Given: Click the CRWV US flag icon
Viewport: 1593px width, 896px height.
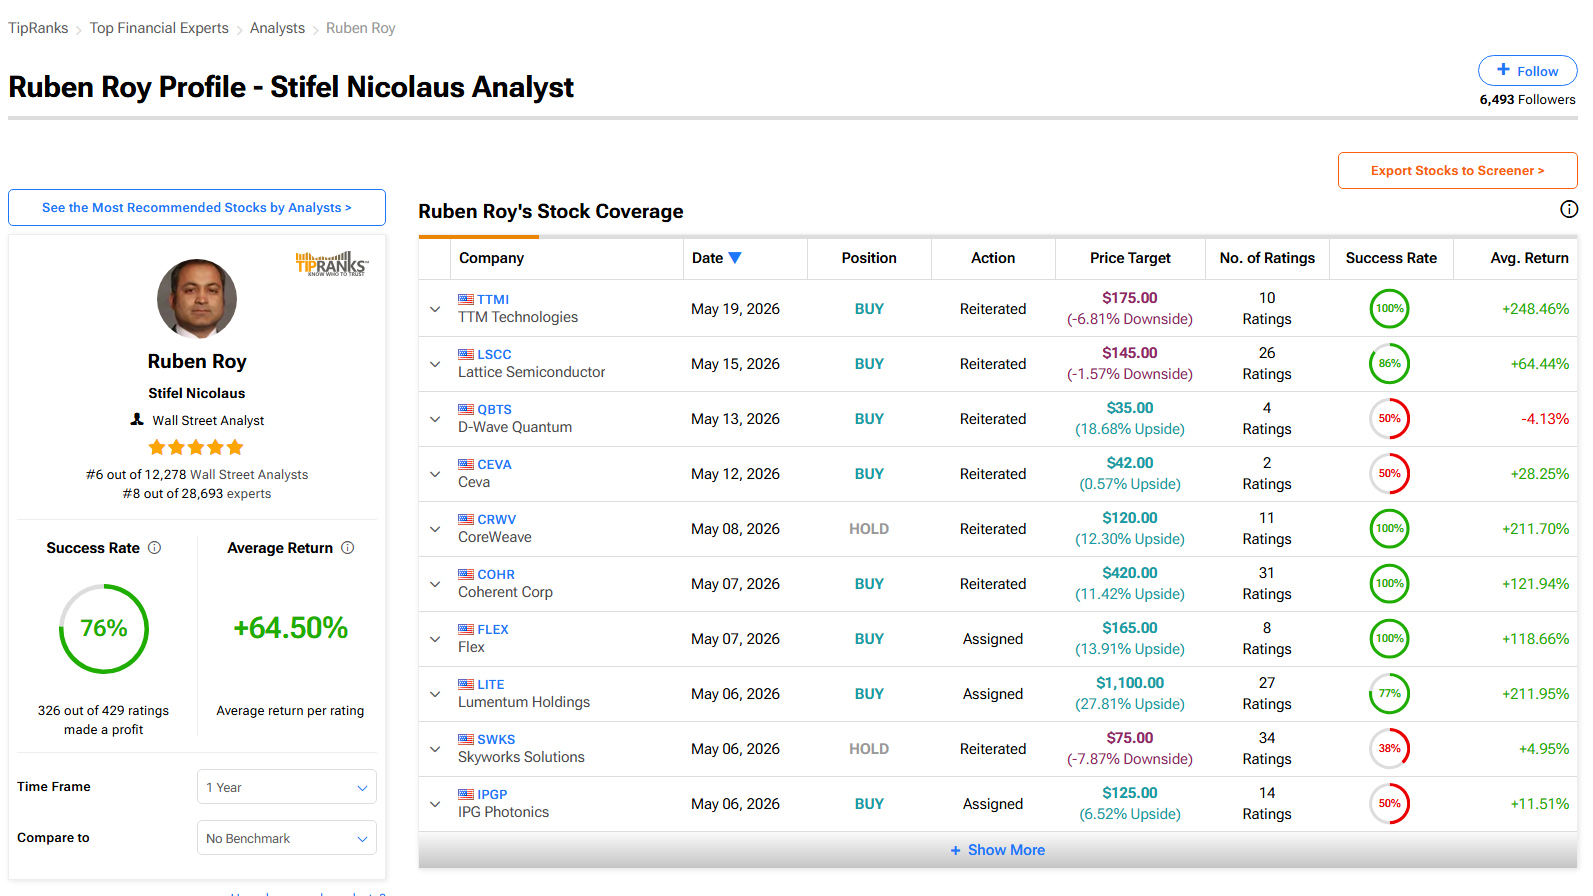Looking at the screenshot, I should (x=466, y=519).
